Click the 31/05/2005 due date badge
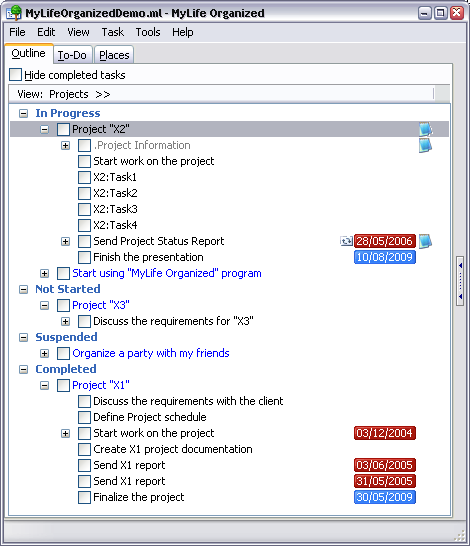This screenshot has height=546, width=470. [385, 481]
